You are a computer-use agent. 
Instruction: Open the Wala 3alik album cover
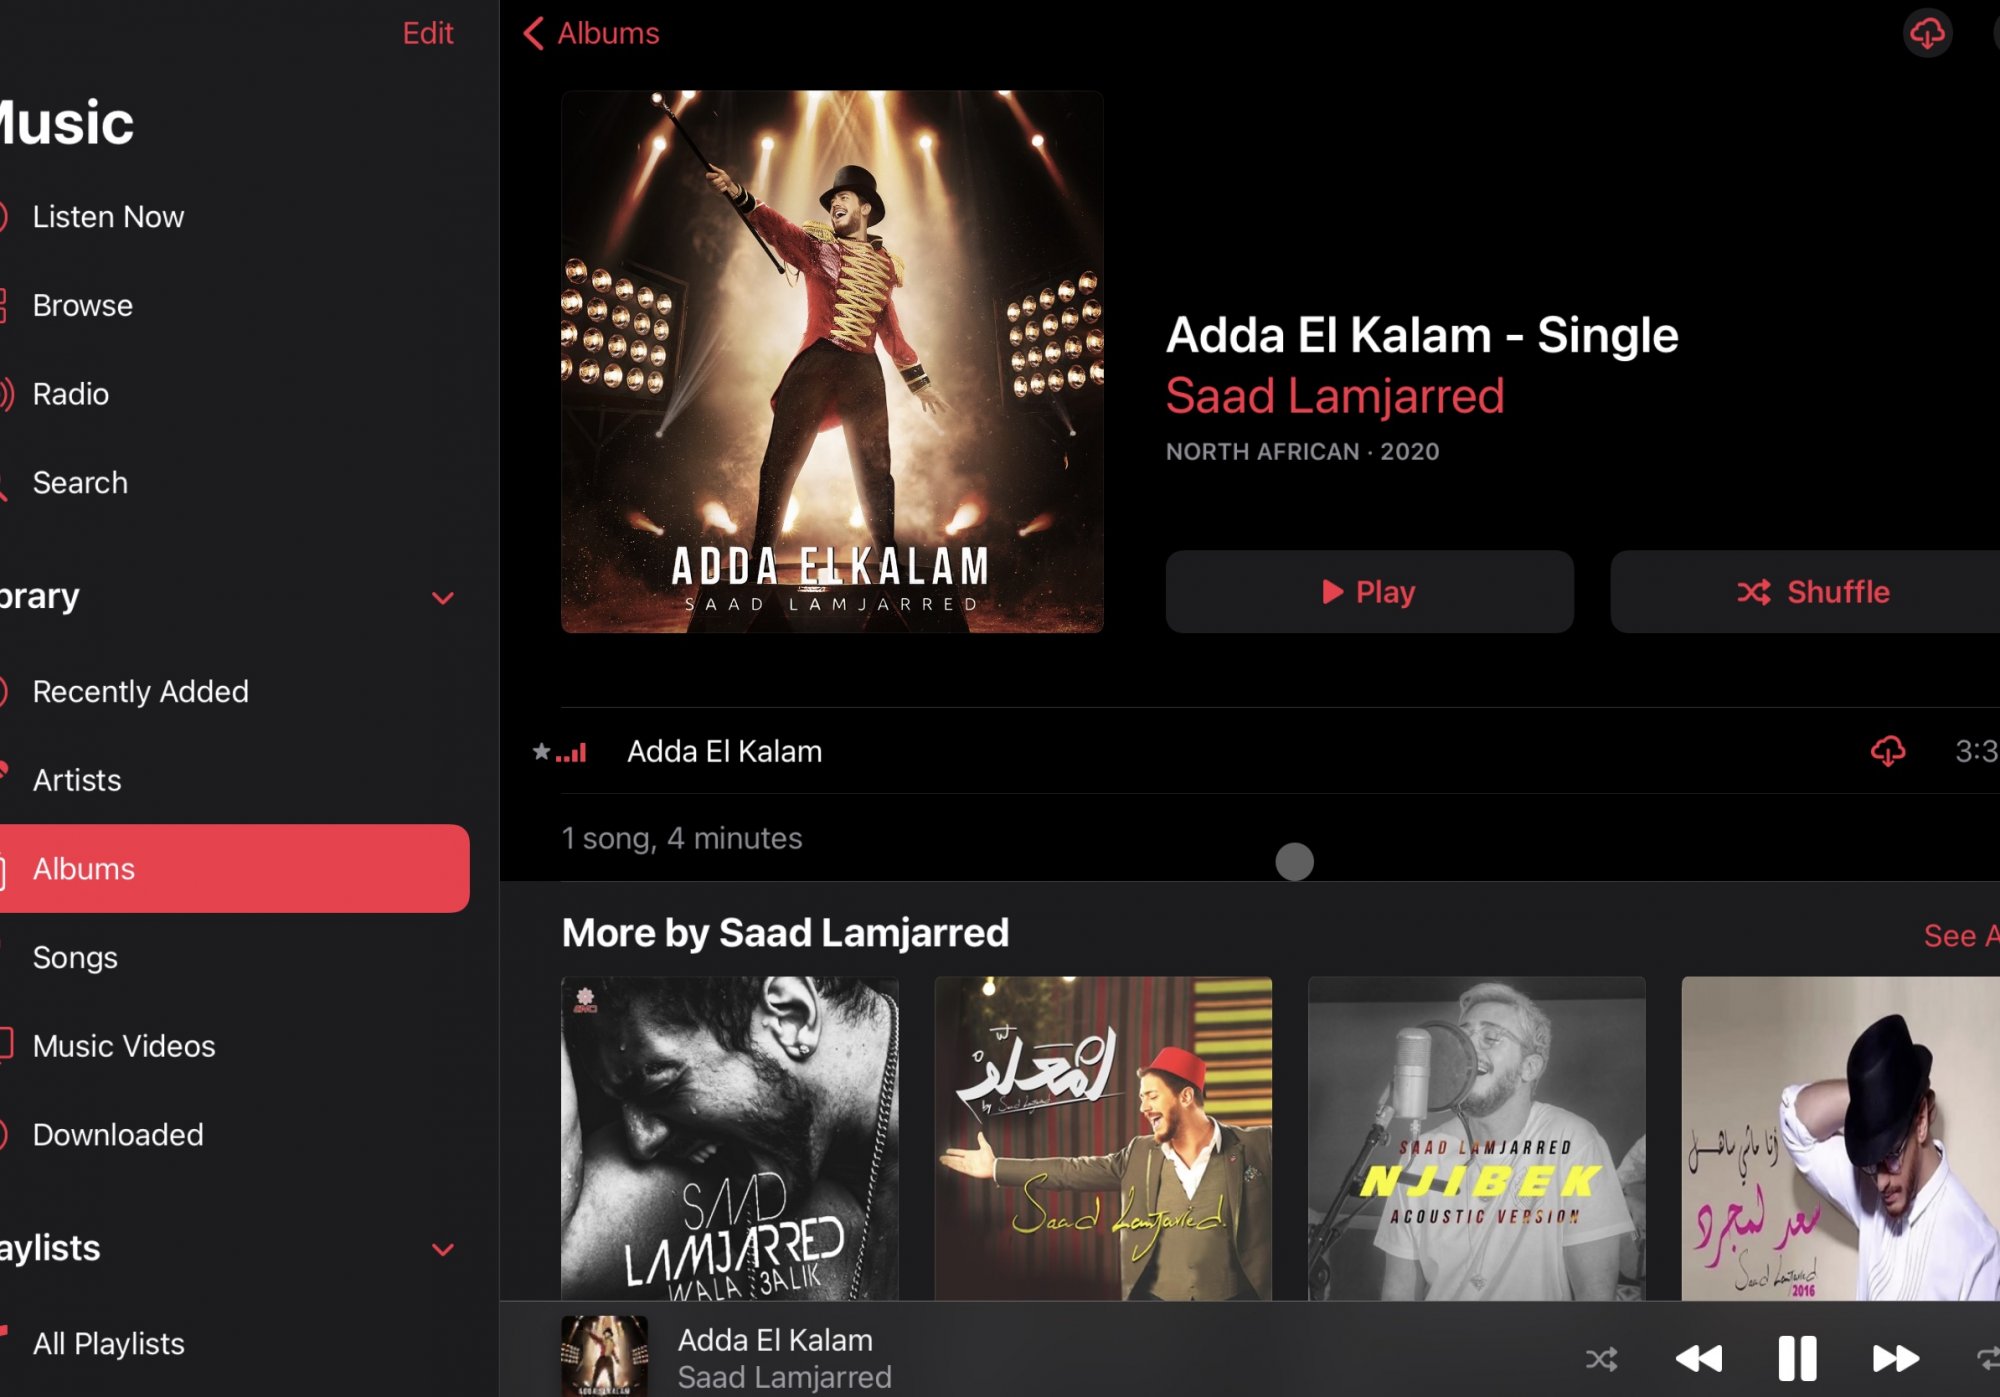(x=729, y=1138)
